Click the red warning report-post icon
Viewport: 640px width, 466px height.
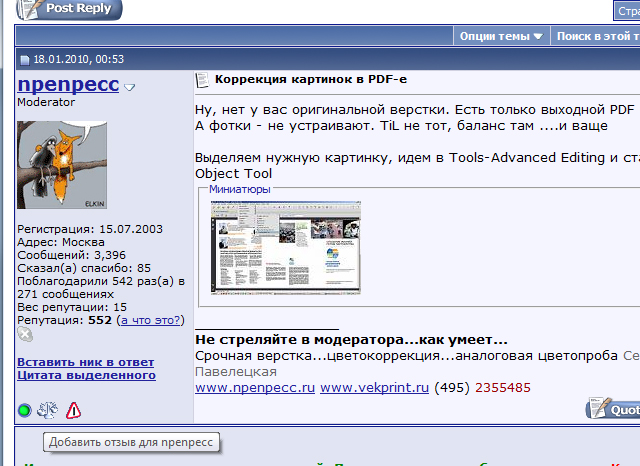pos(73,410)
